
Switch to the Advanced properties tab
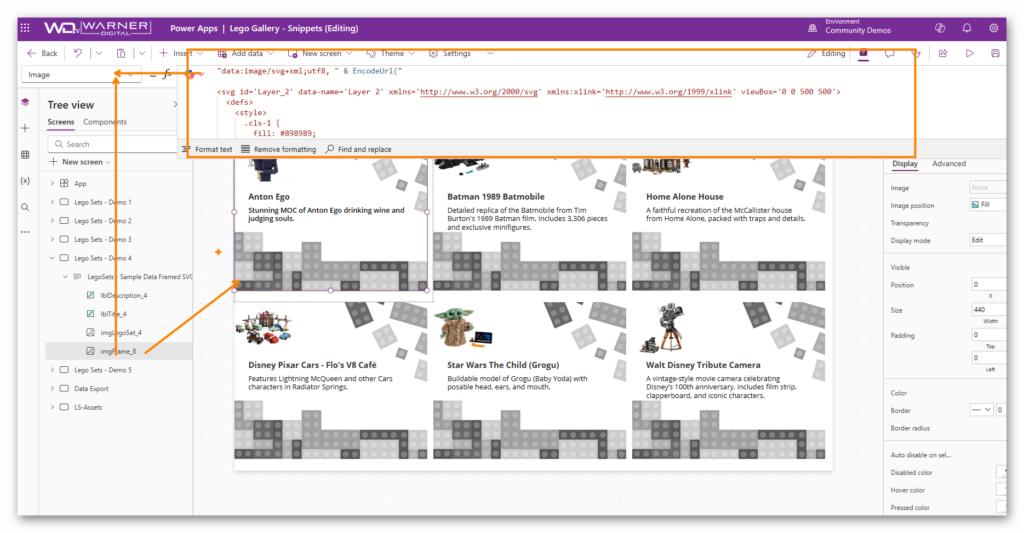point(948,164)
